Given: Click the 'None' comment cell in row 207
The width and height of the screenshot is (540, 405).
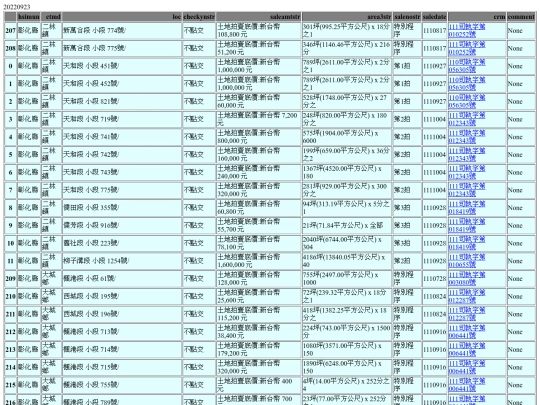Looking at the screenshot, I should tap(521, 30).
